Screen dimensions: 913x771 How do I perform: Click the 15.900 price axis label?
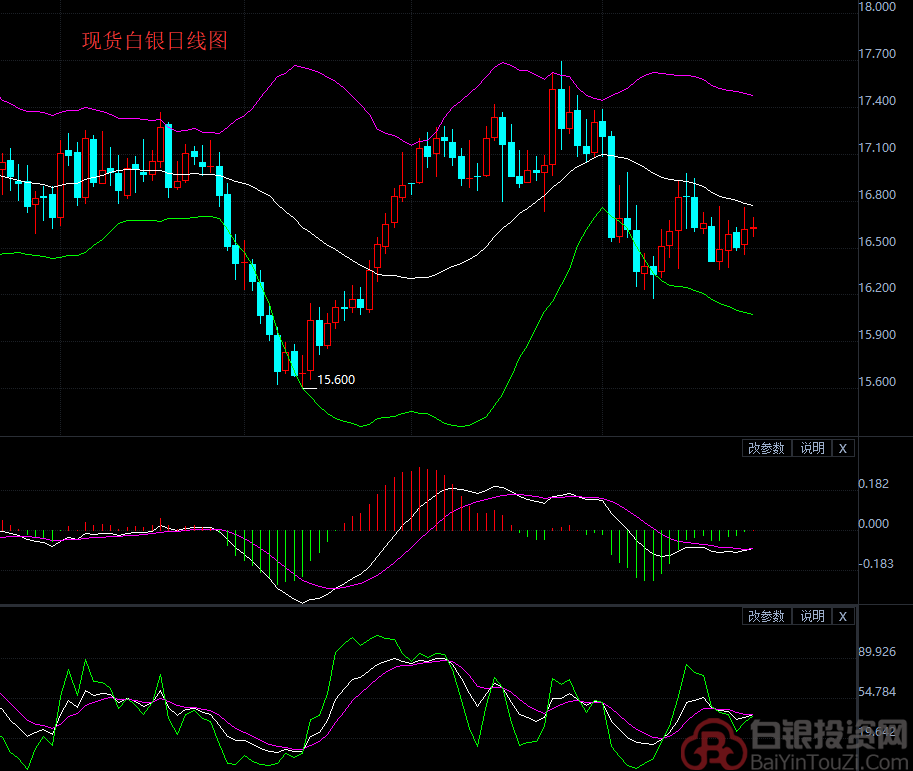pyautogui.click(x=877, y=335)
